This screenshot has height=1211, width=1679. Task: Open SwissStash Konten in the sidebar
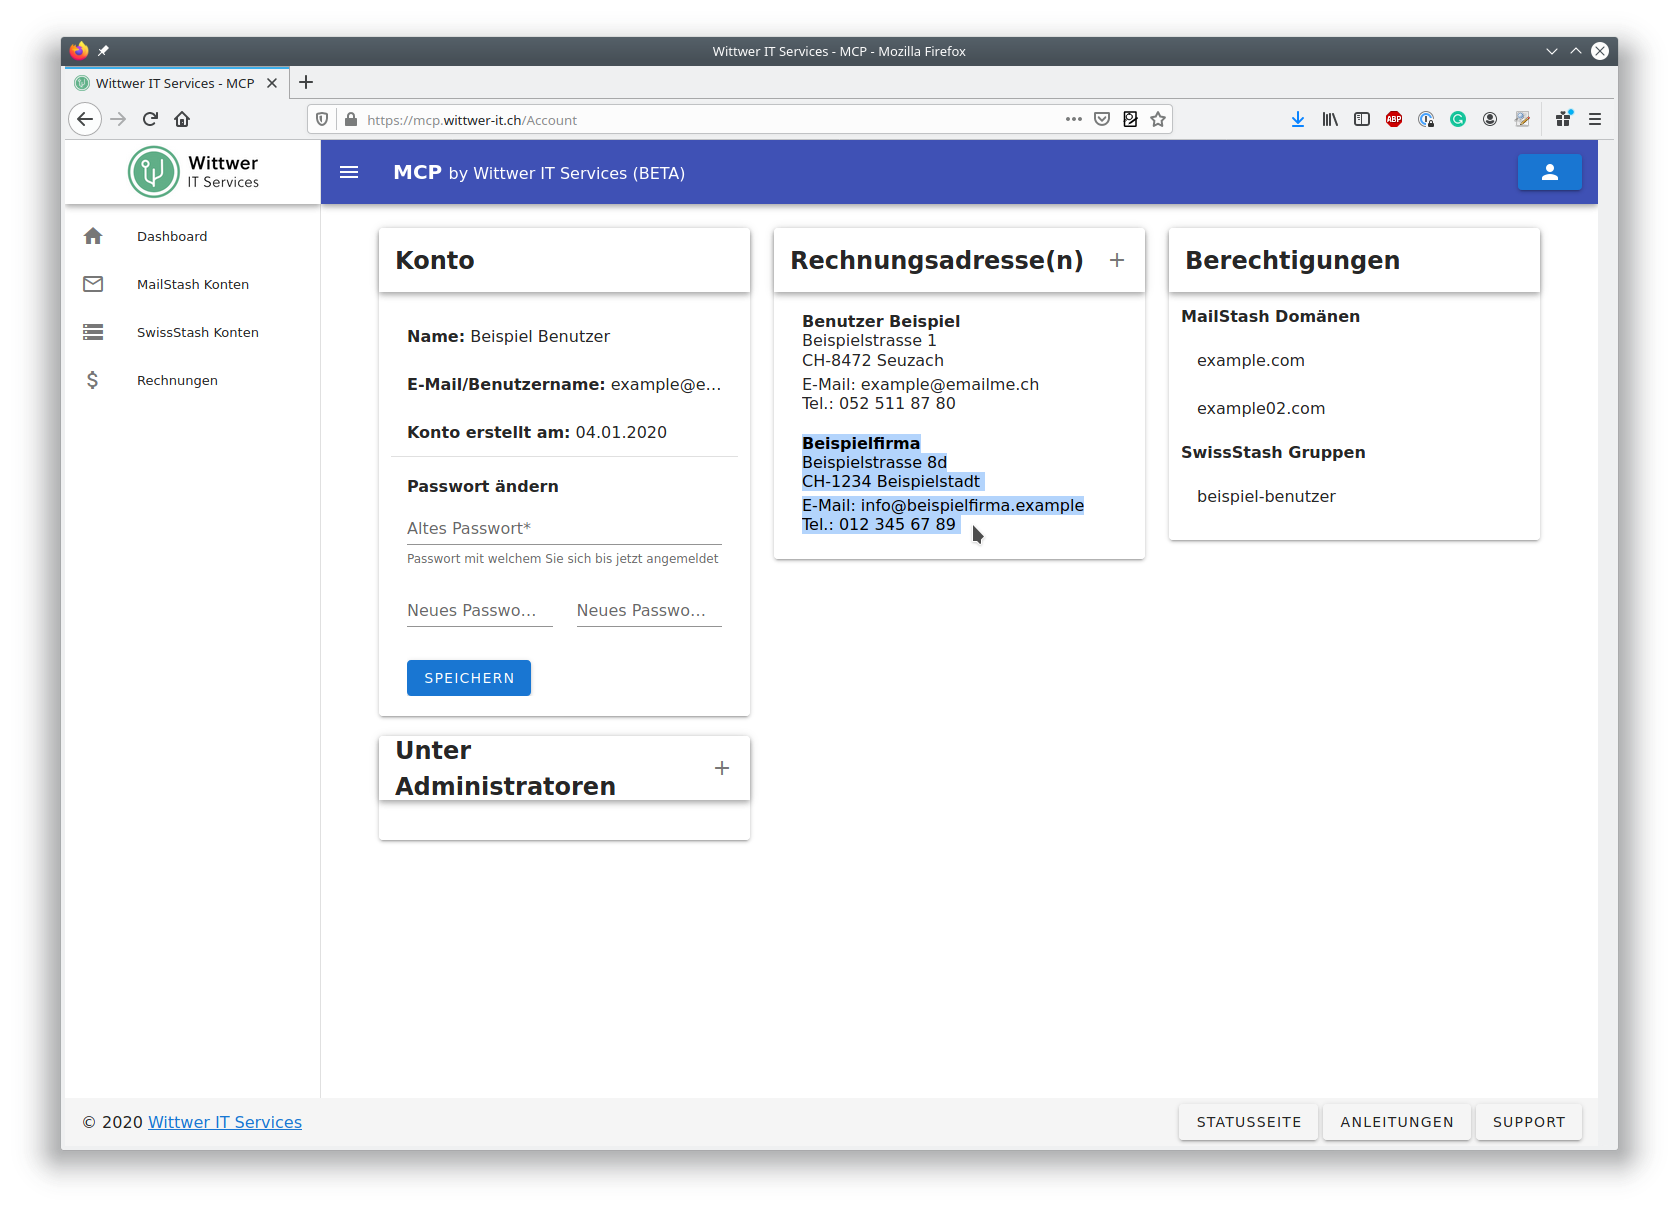(x=198, y=332)
